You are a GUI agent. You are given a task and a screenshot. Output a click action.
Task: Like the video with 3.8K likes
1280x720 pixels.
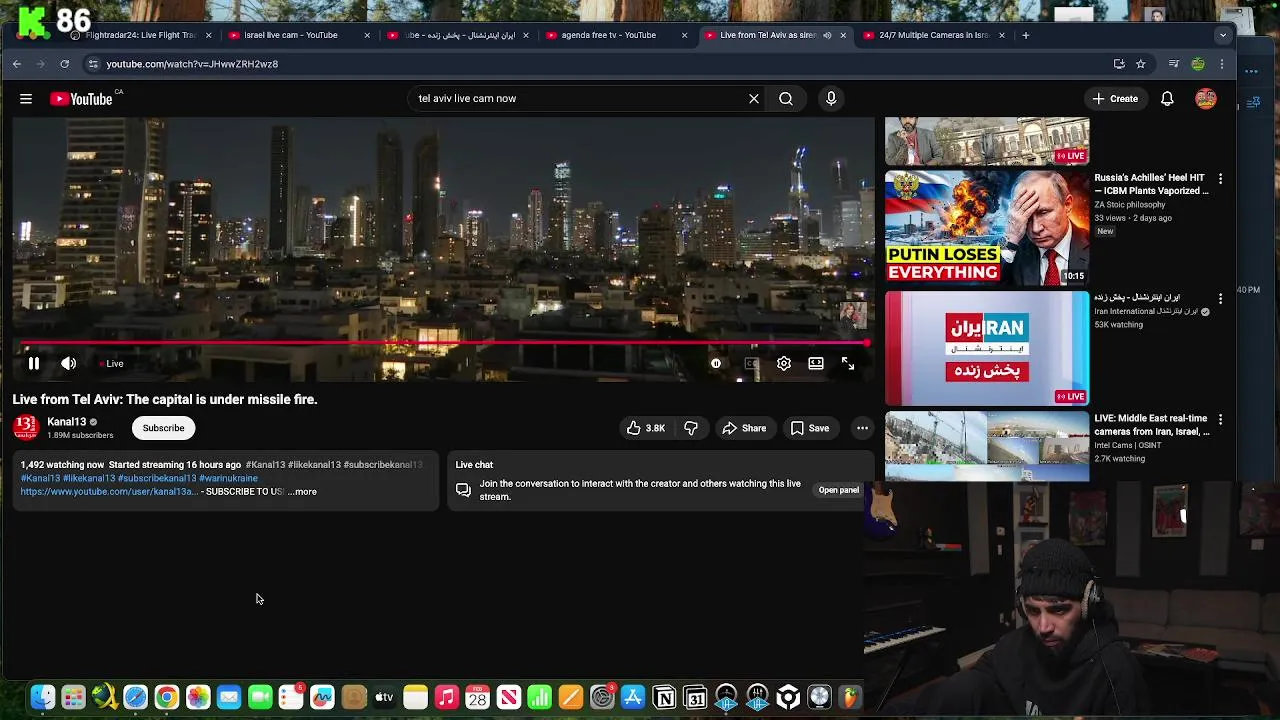[x=645, y=428]
